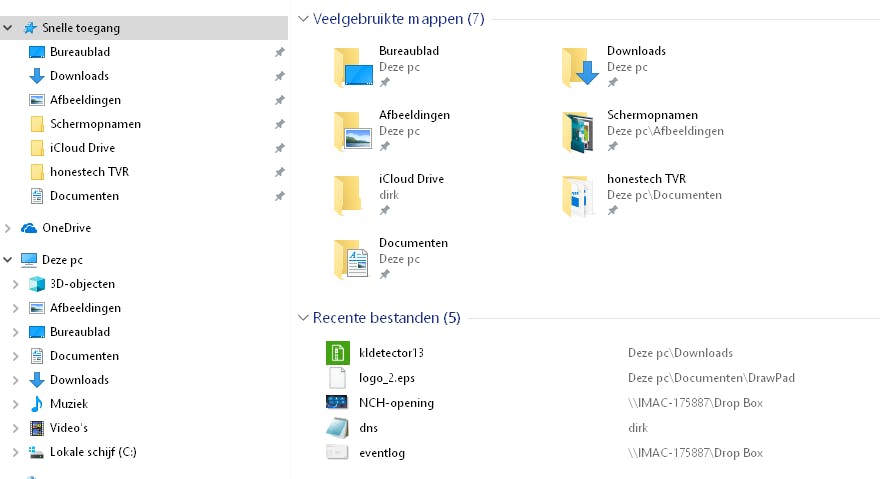Viewport: 880px width, 479px height.
Task: Click the 3D-objecten icon in navigation pane
Action: (37, 284)
